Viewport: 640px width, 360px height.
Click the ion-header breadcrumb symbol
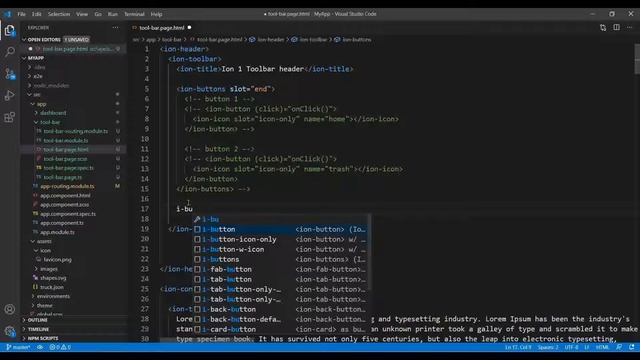point(267,40)
